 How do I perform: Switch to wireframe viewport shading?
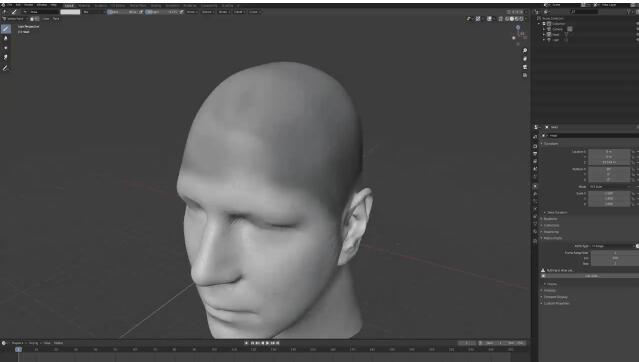[507, 18]
